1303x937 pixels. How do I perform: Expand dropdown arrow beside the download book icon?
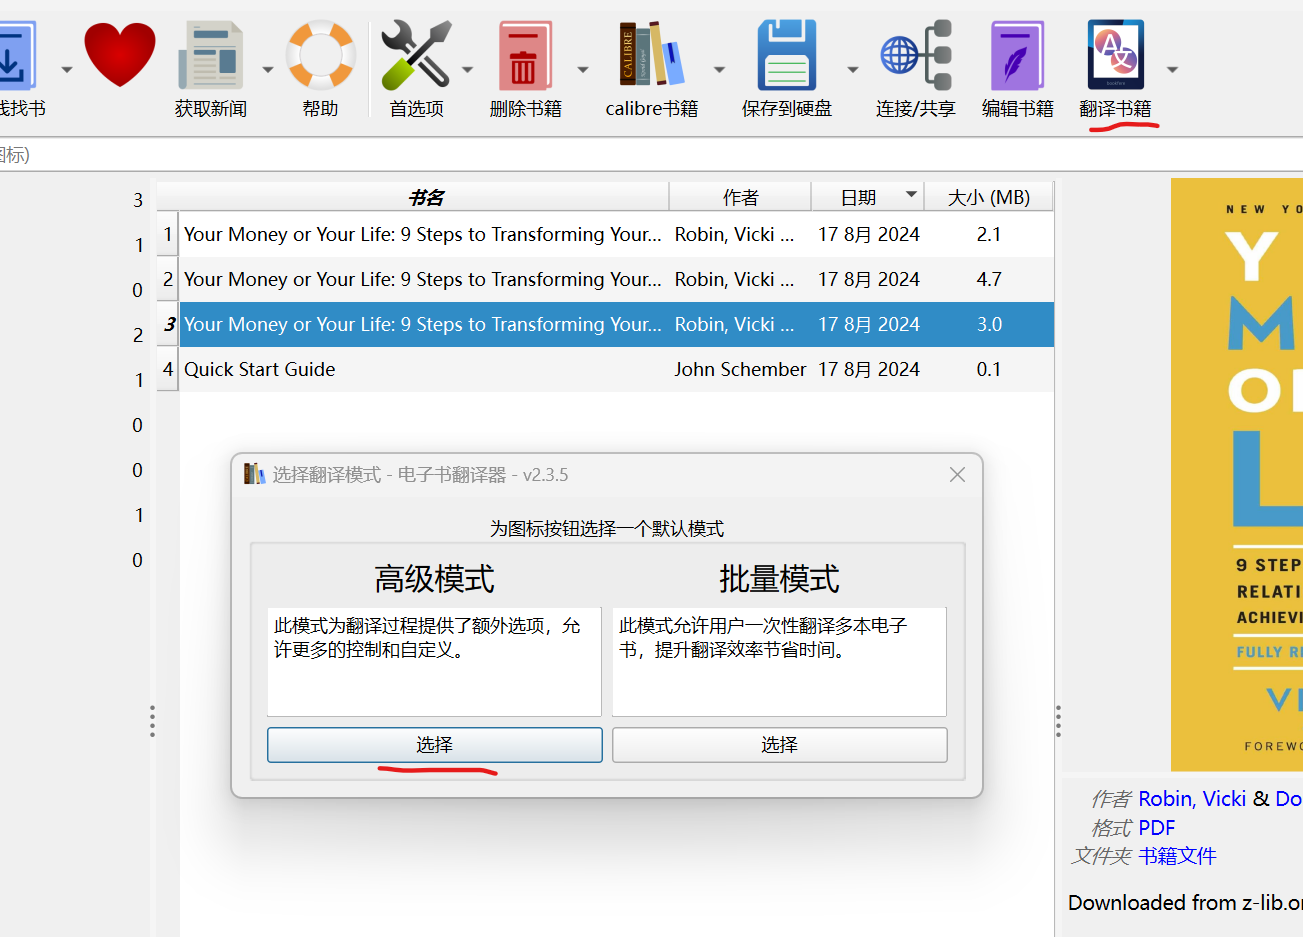(x=67, y=70)
